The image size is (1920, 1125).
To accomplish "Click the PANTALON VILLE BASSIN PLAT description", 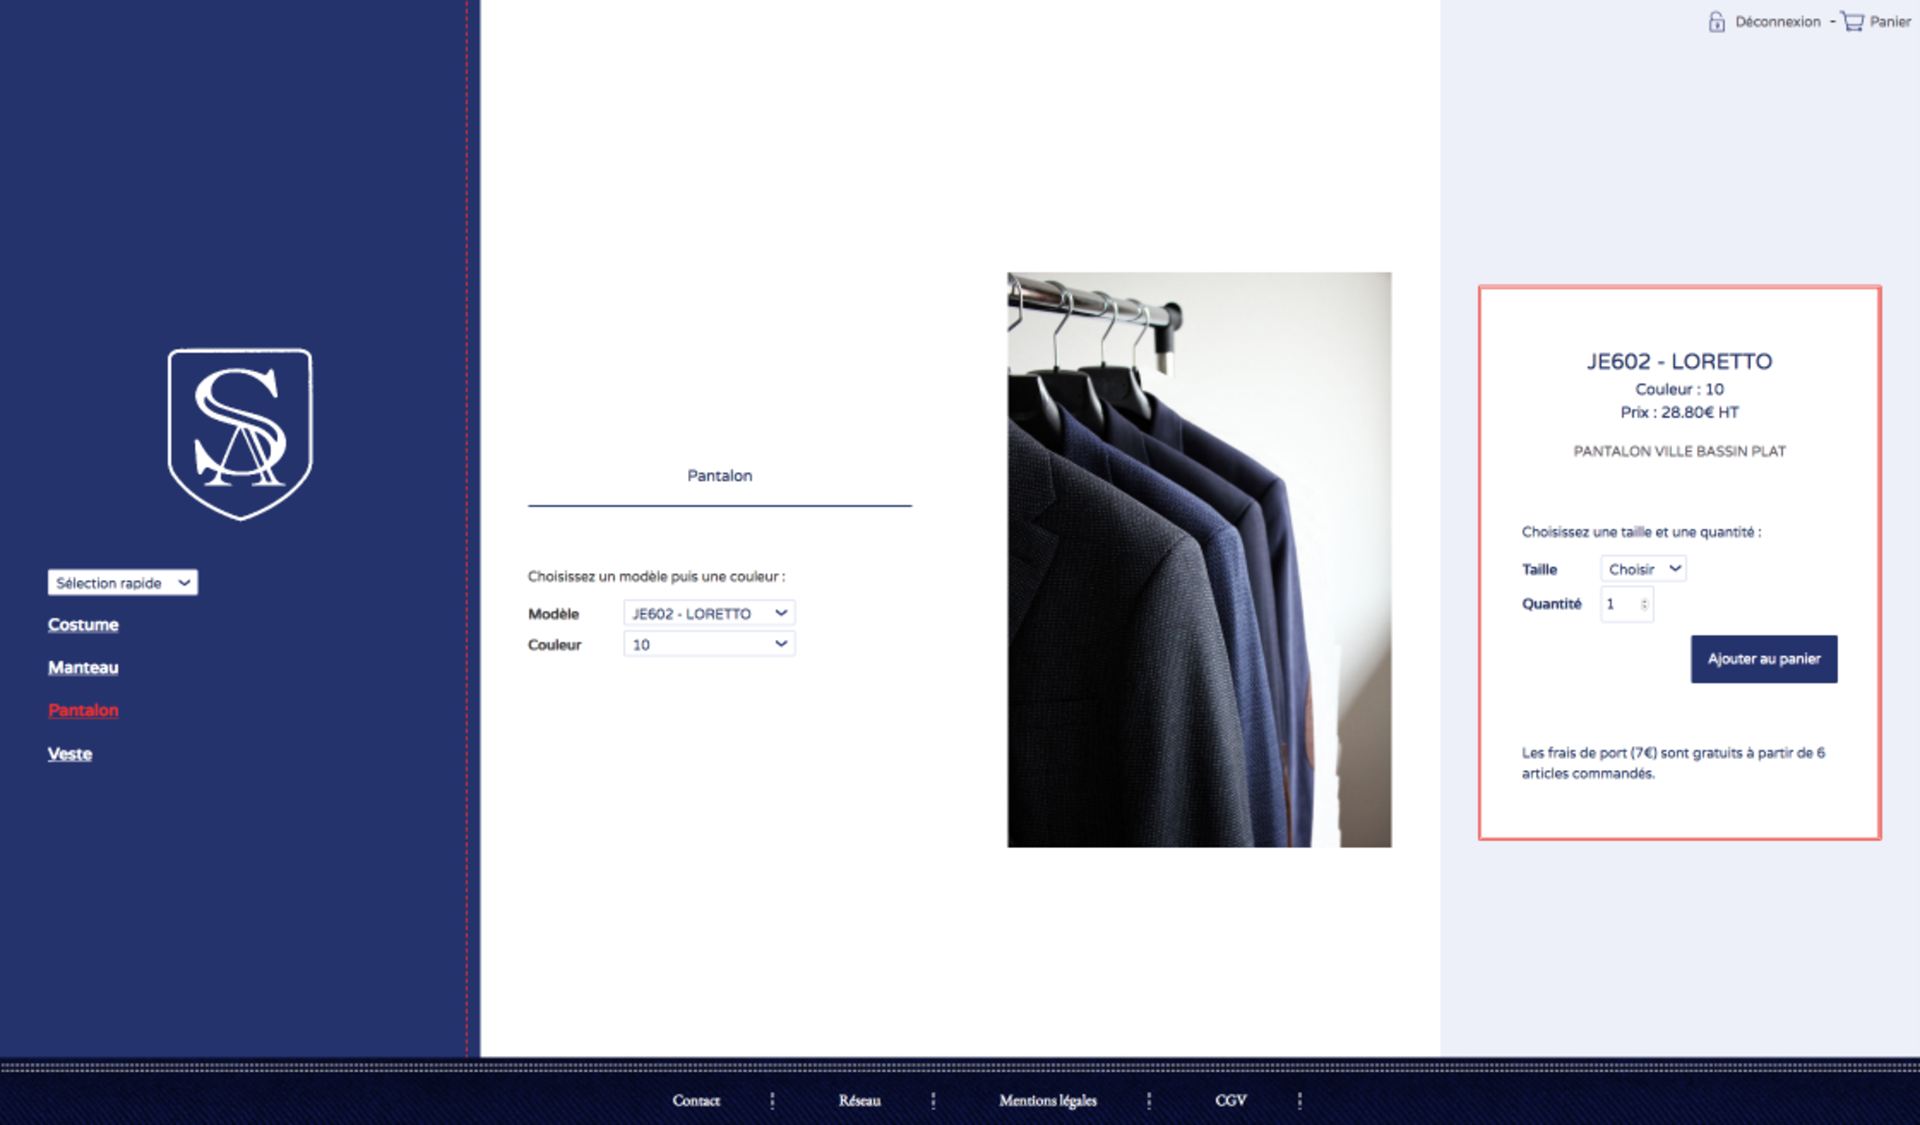I will 1679,451.
